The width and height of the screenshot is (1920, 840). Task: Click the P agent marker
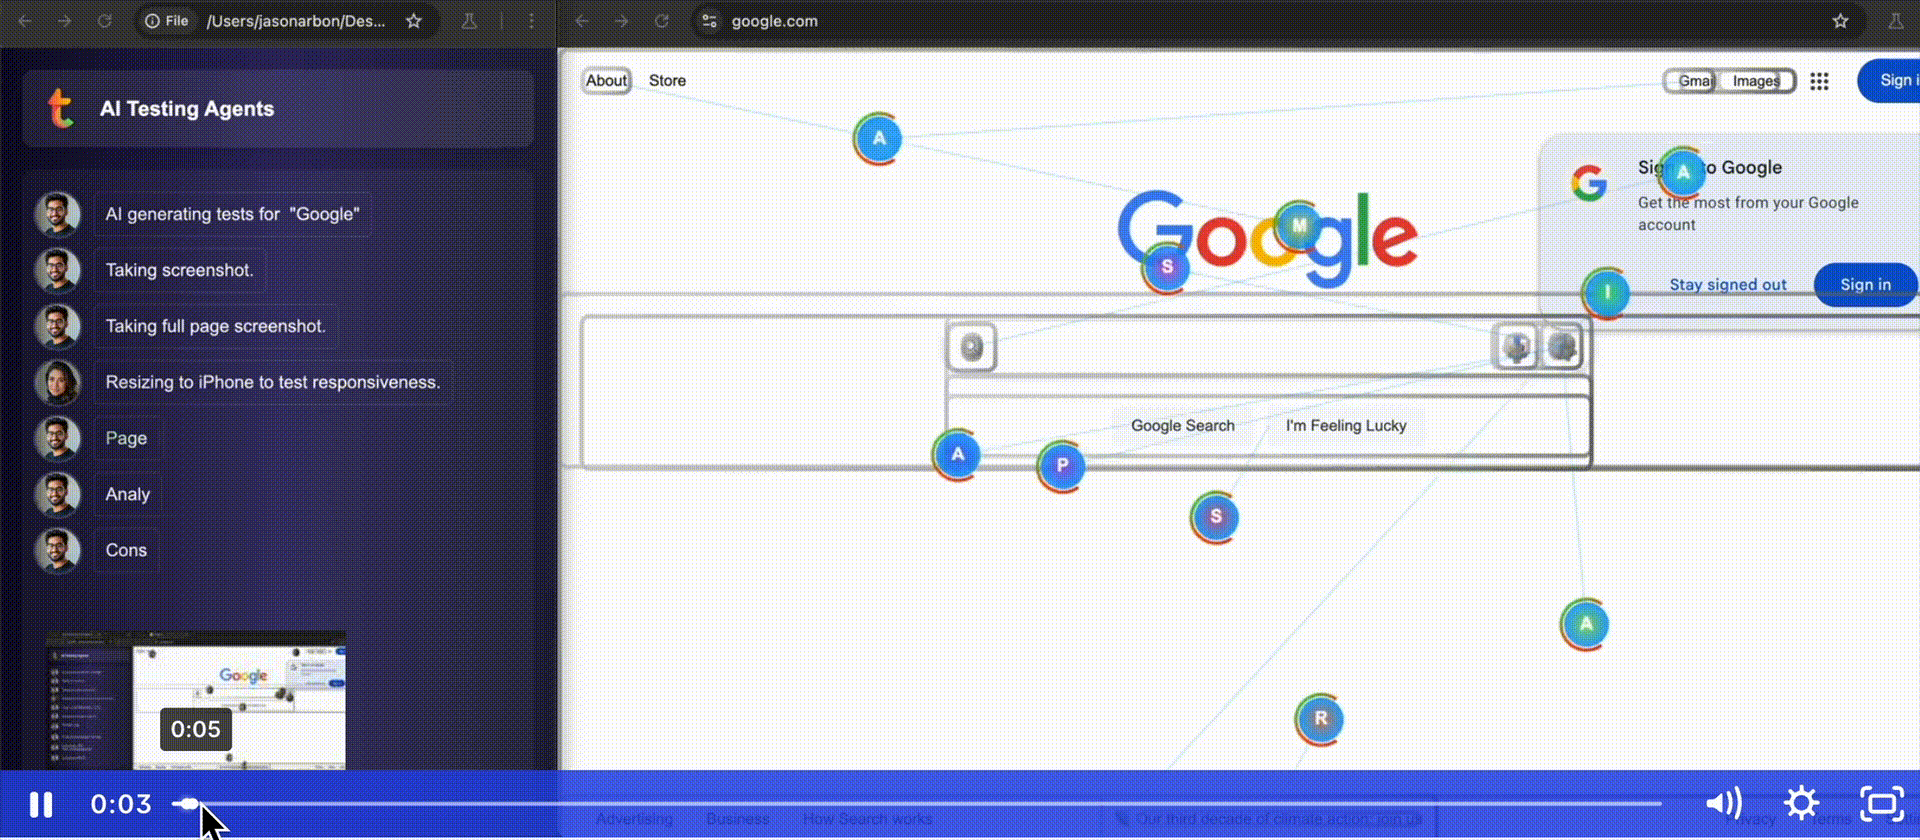pyautogui.click(x=1061, y=466)
